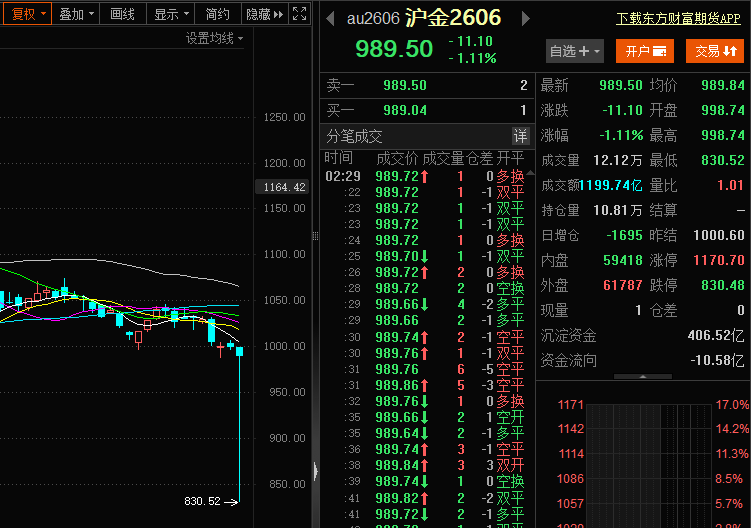Open the 显示 display dropdown
Screen dimensions: 751x528
pyautogui.click(x=171, y=13)
